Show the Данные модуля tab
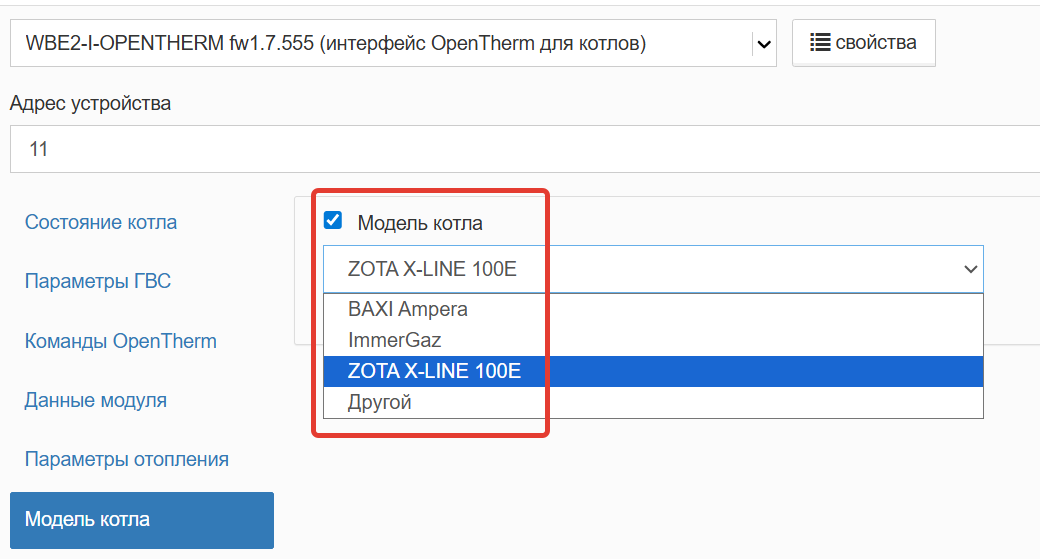 point(96,400)
